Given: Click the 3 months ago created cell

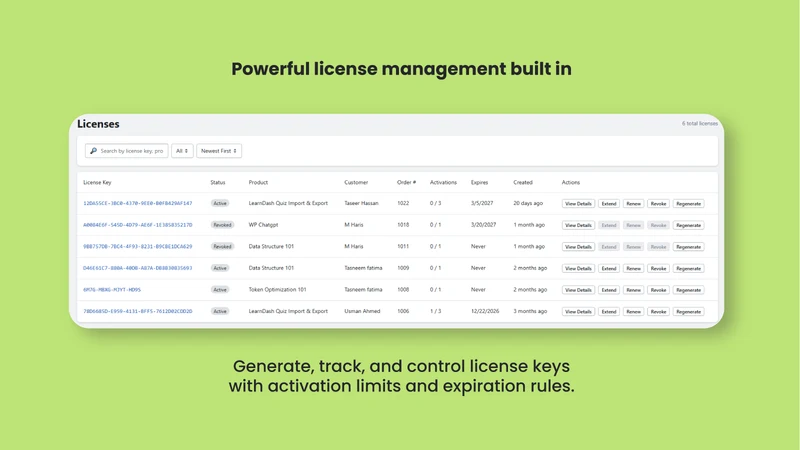Looking at the screenshot, I should click(530, 311).
